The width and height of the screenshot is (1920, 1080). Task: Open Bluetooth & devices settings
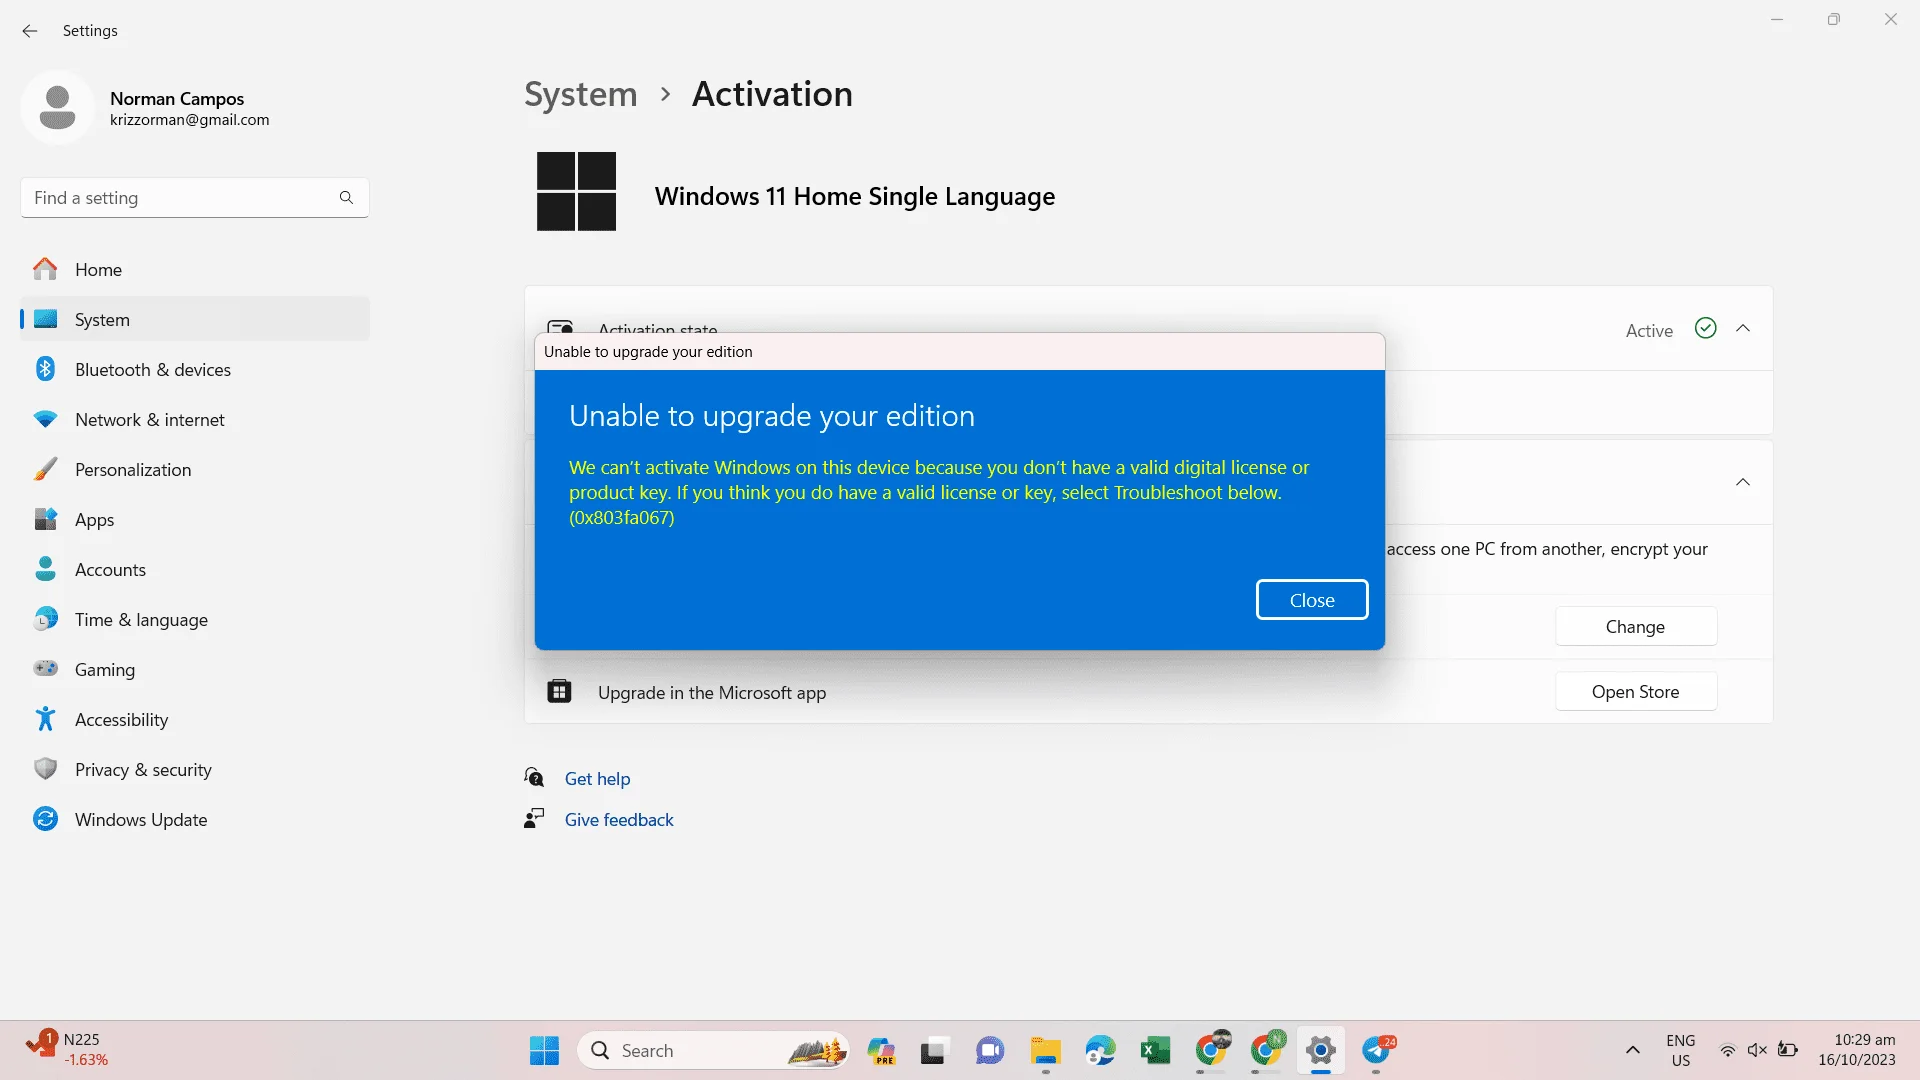(x=195, y=369)
